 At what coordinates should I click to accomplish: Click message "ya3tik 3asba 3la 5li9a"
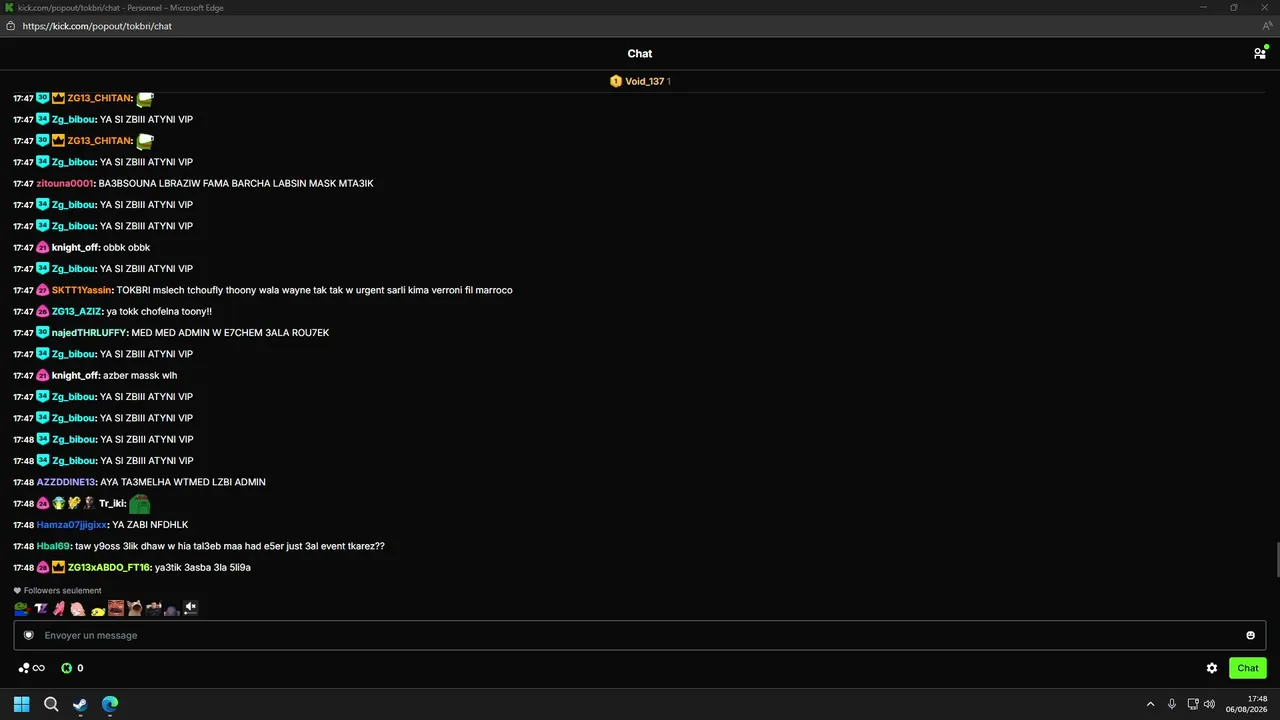[x=203, y=567]
